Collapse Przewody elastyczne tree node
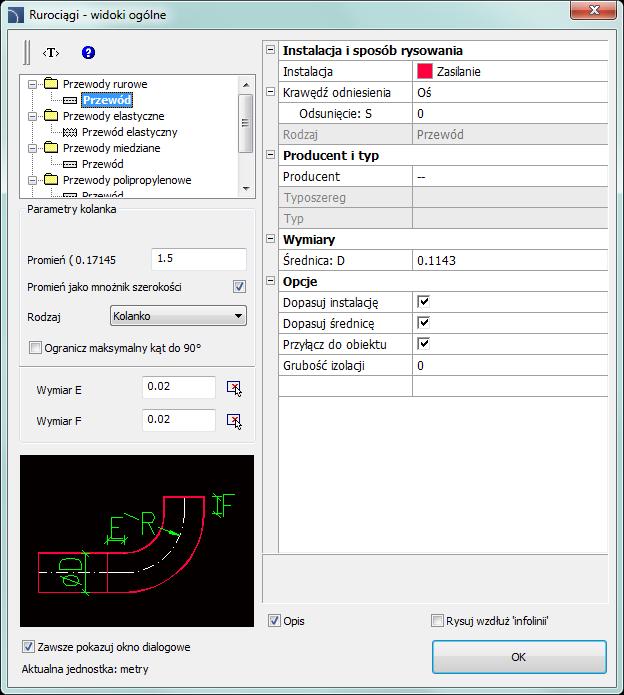The width and height of the screenshot is (624, 695). (32, 116)
